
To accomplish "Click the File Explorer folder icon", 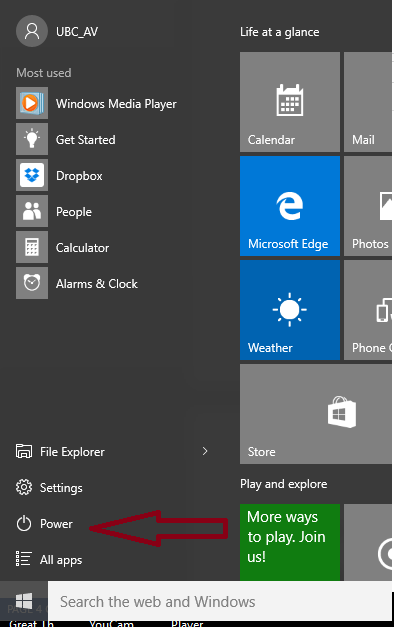I will coord(24,451).
